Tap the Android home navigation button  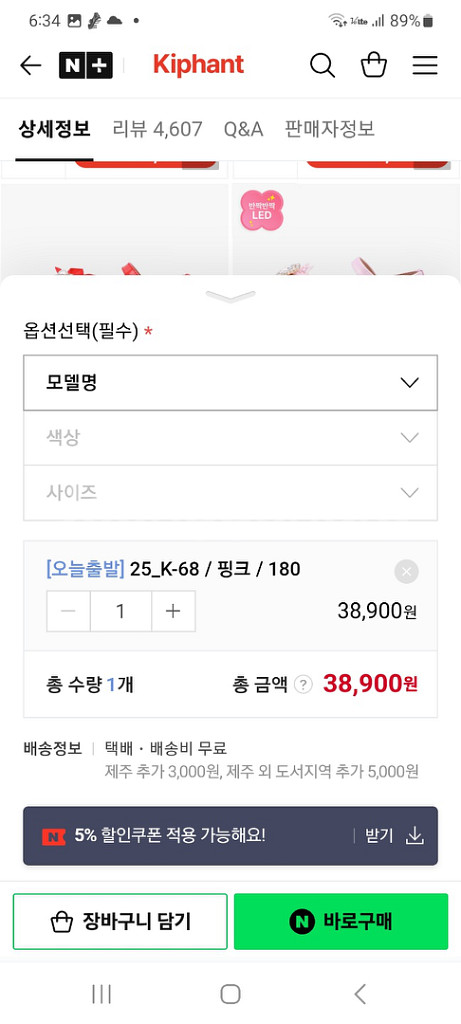[230, 994]
